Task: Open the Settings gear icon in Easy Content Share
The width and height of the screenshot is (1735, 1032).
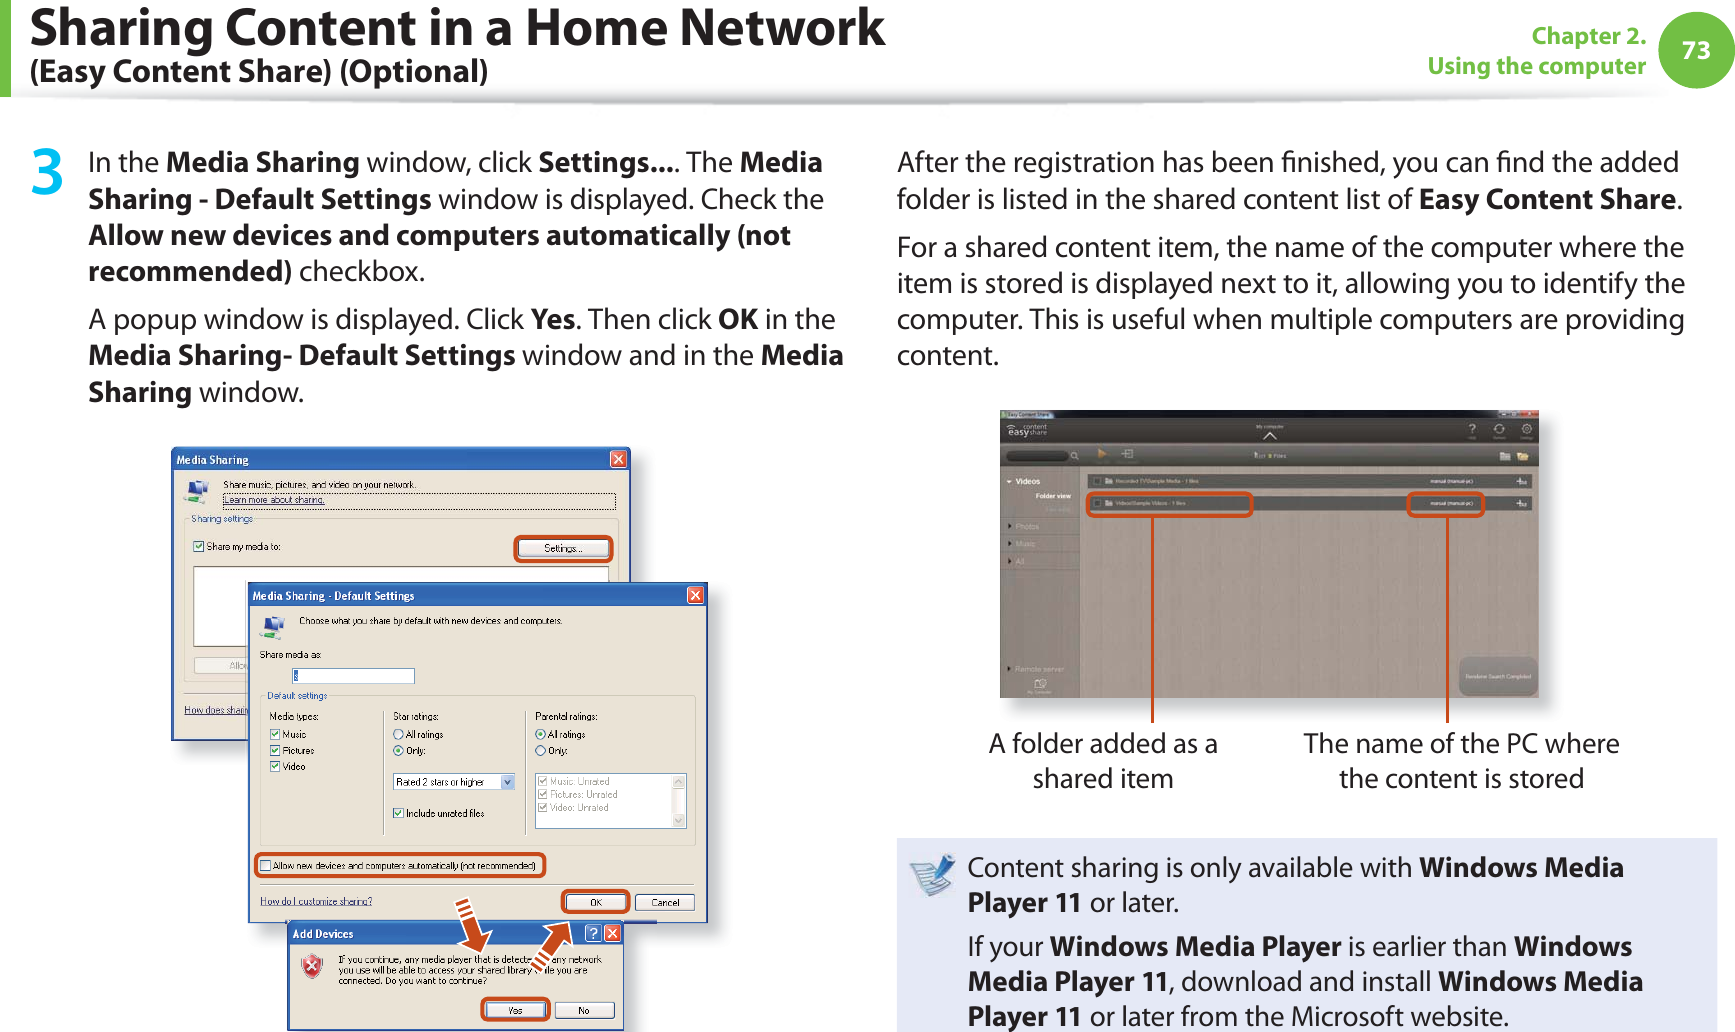Action: [1527, 429]
